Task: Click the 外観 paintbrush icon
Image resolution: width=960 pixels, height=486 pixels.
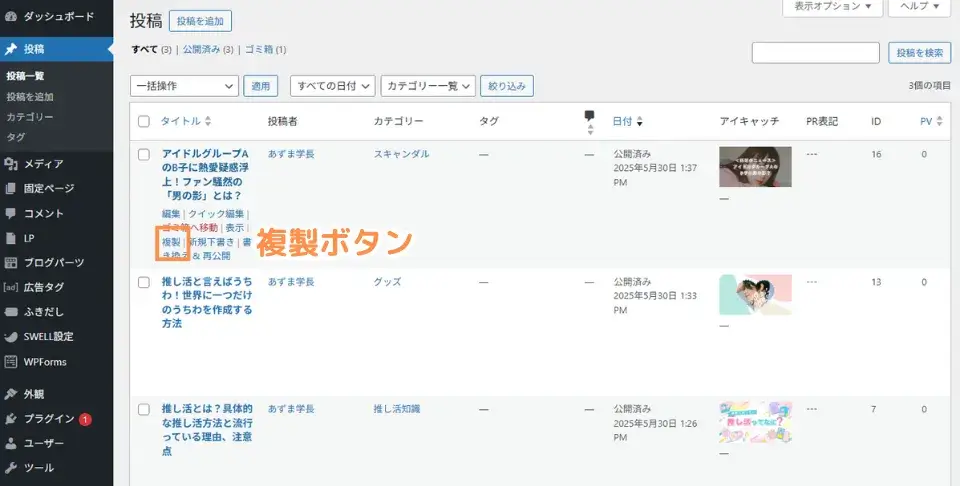Action: [10, 394]
